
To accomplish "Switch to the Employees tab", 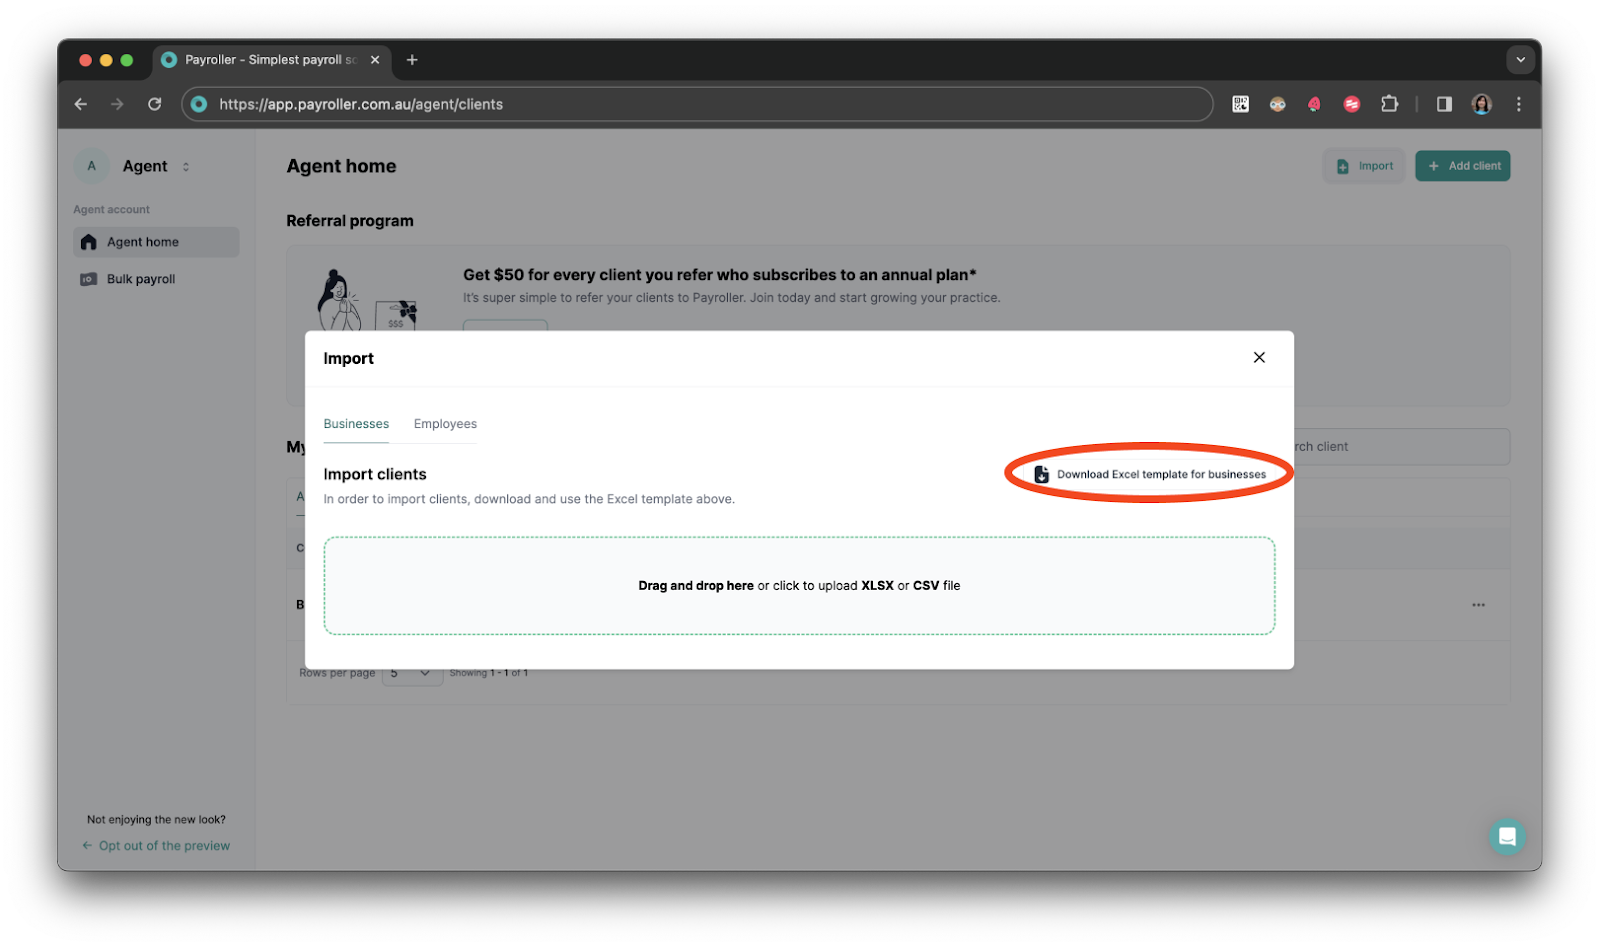I will (x=445, y=424).
